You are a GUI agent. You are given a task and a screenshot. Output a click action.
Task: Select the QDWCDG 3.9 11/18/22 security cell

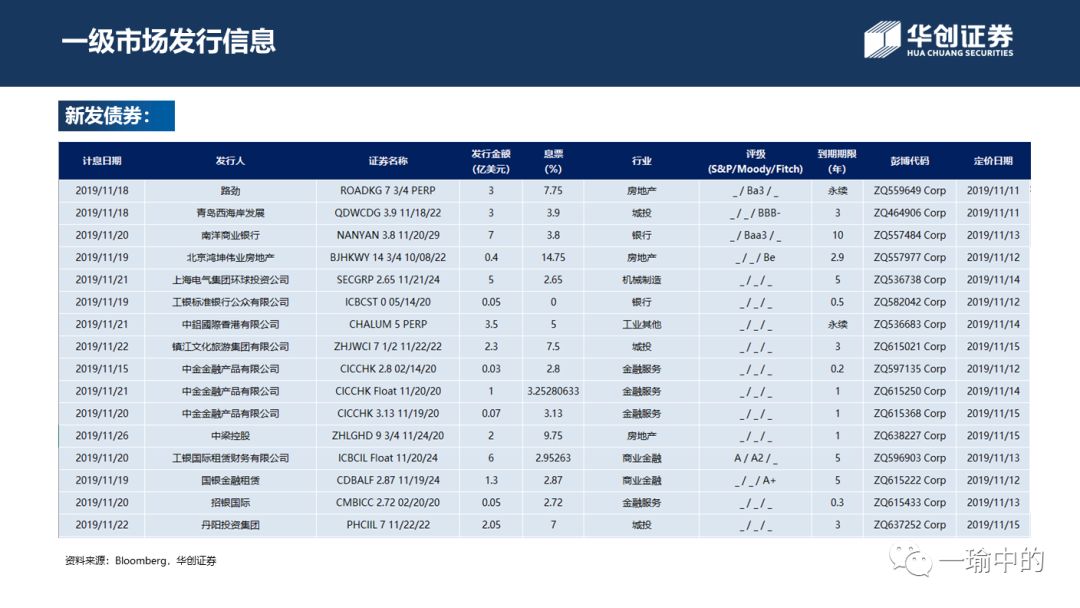pyautogui.click(x=388, y=213)
